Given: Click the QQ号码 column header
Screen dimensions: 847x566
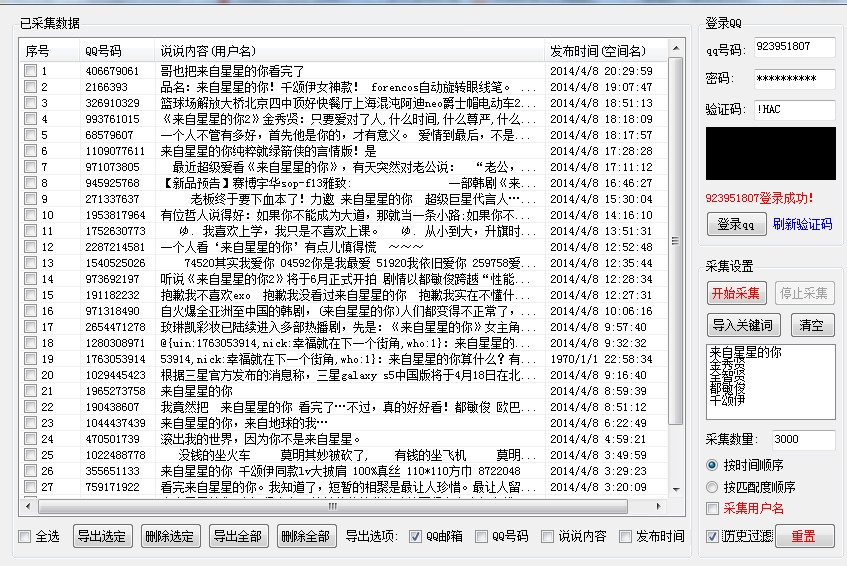Looking at the screenshot, I should click(x=103, y=51).
